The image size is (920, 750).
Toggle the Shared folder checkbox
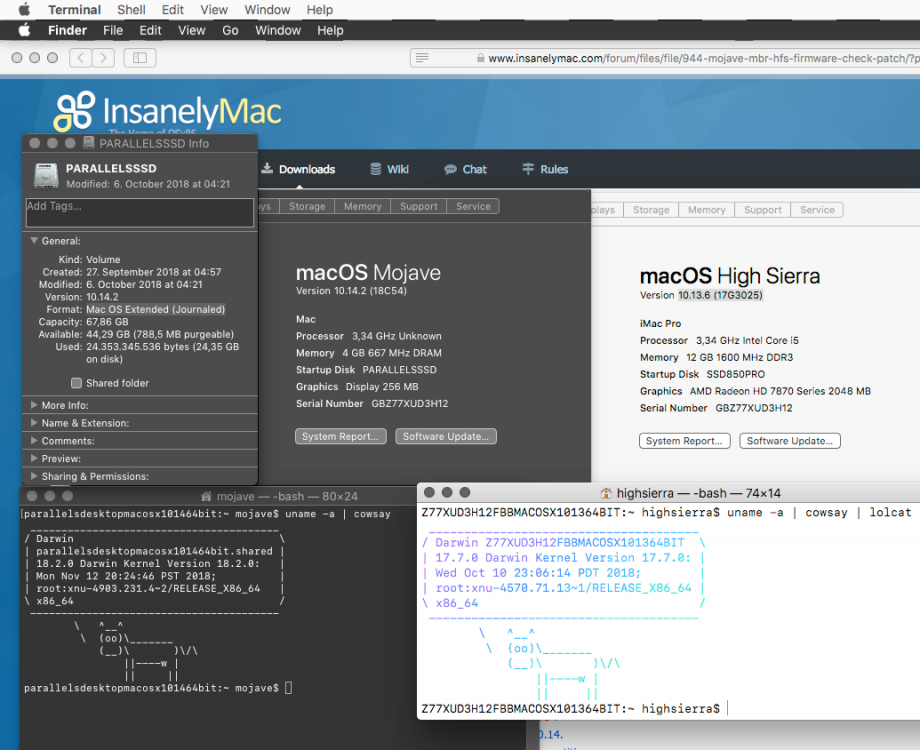[76, 383]
